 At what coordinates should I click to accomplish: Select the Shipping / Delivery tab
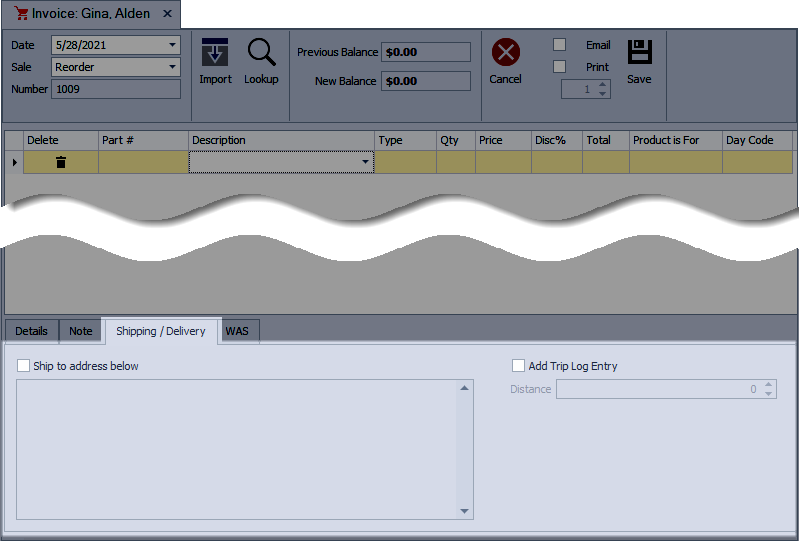(161, 331)
